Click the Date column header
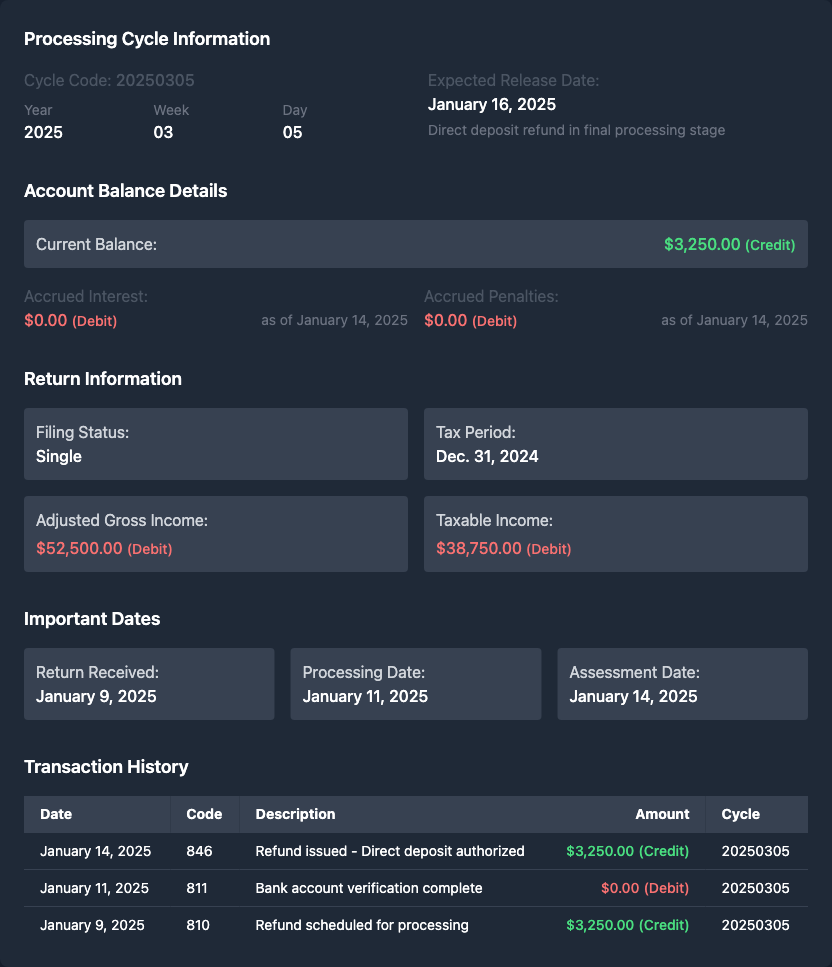The image size is (832, 967). point(56,814)
